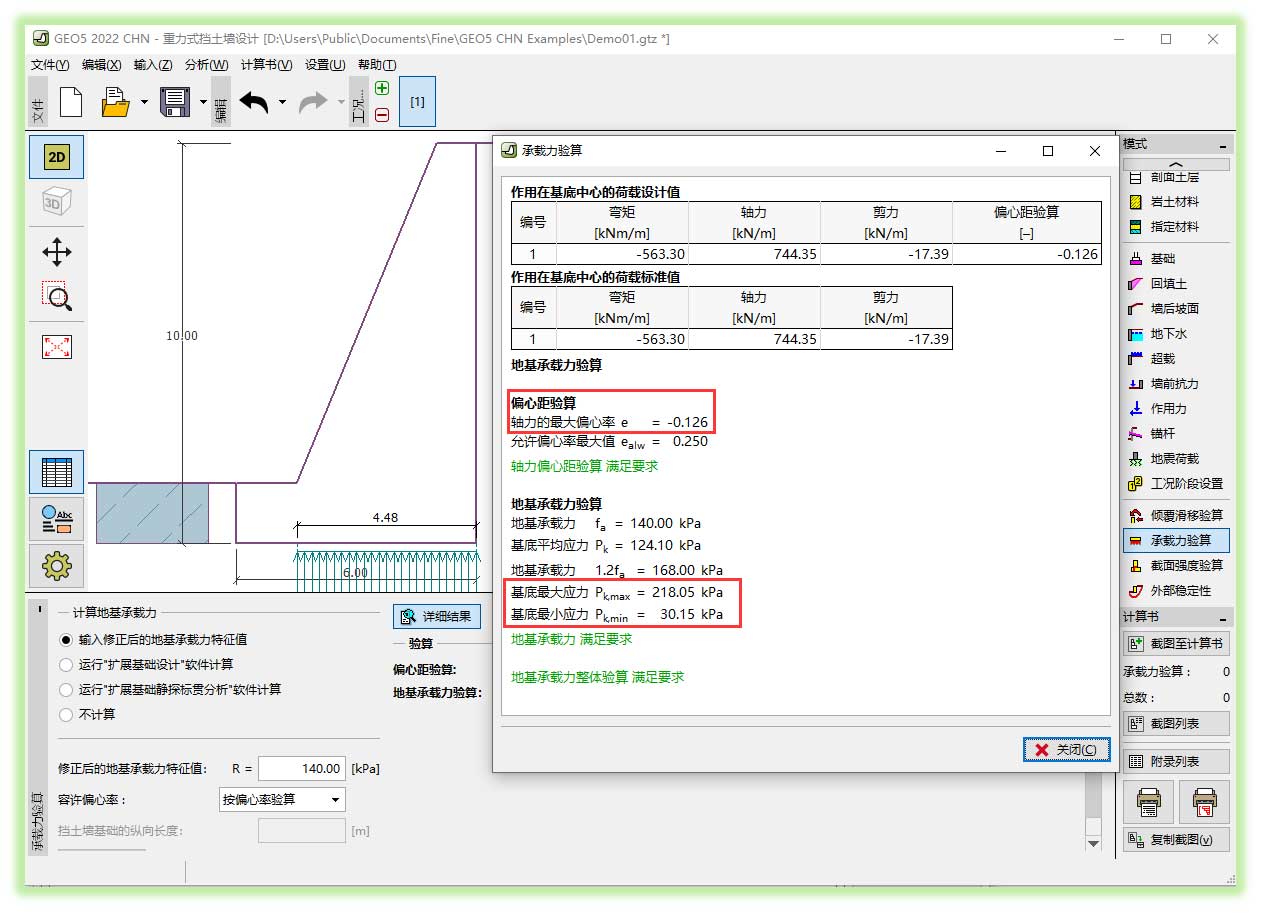Screen dimensions: 1263x914
Task: Add a construction stage with green plus
Action: [382, 88]
